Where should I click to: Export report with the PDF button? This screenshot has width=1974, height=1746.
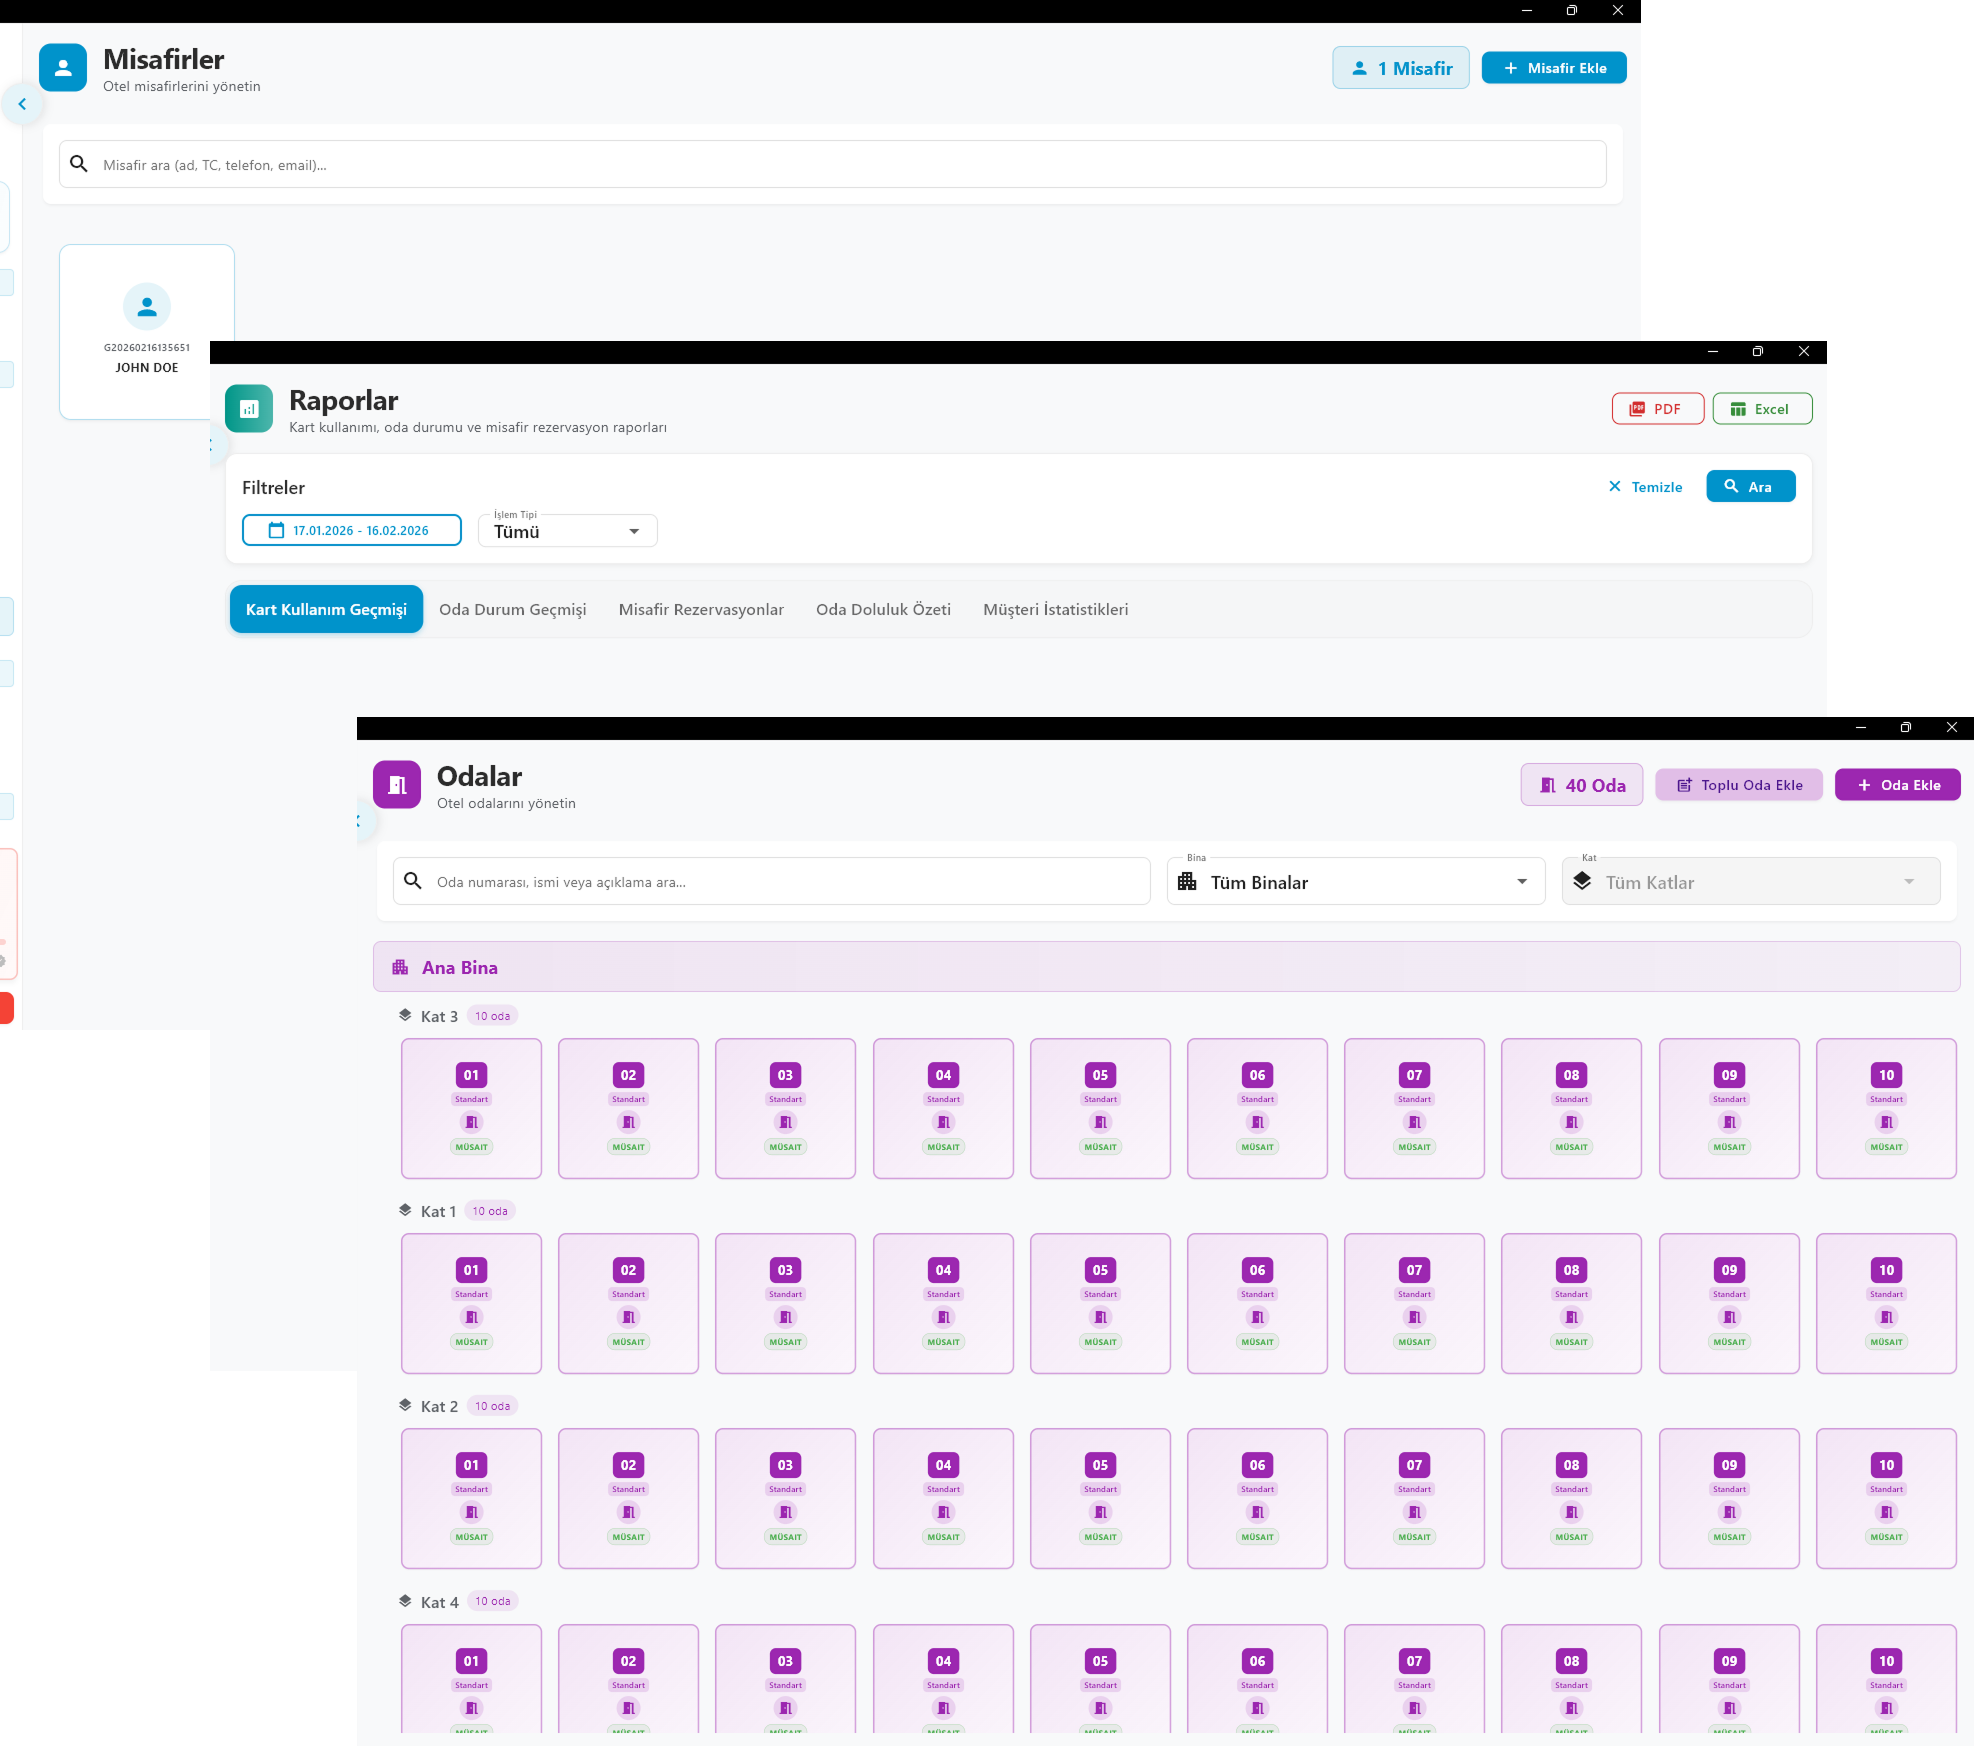1657,409
